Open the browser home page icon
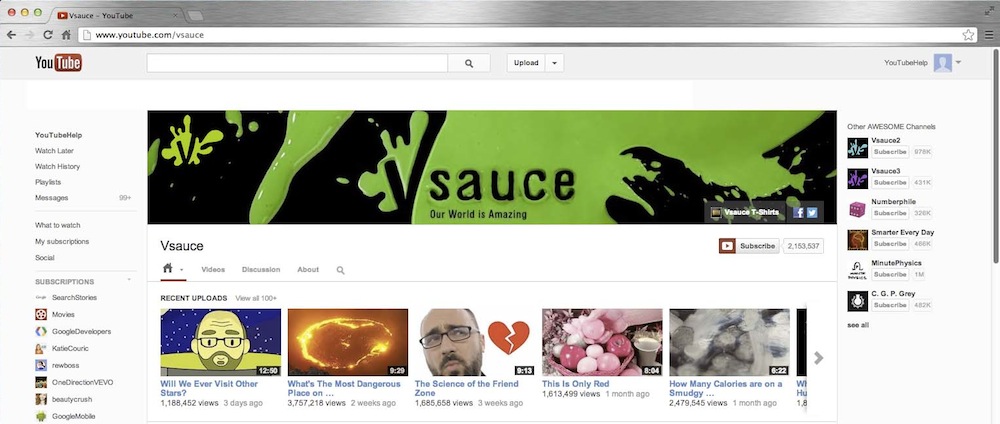 (x=66, y=35)
